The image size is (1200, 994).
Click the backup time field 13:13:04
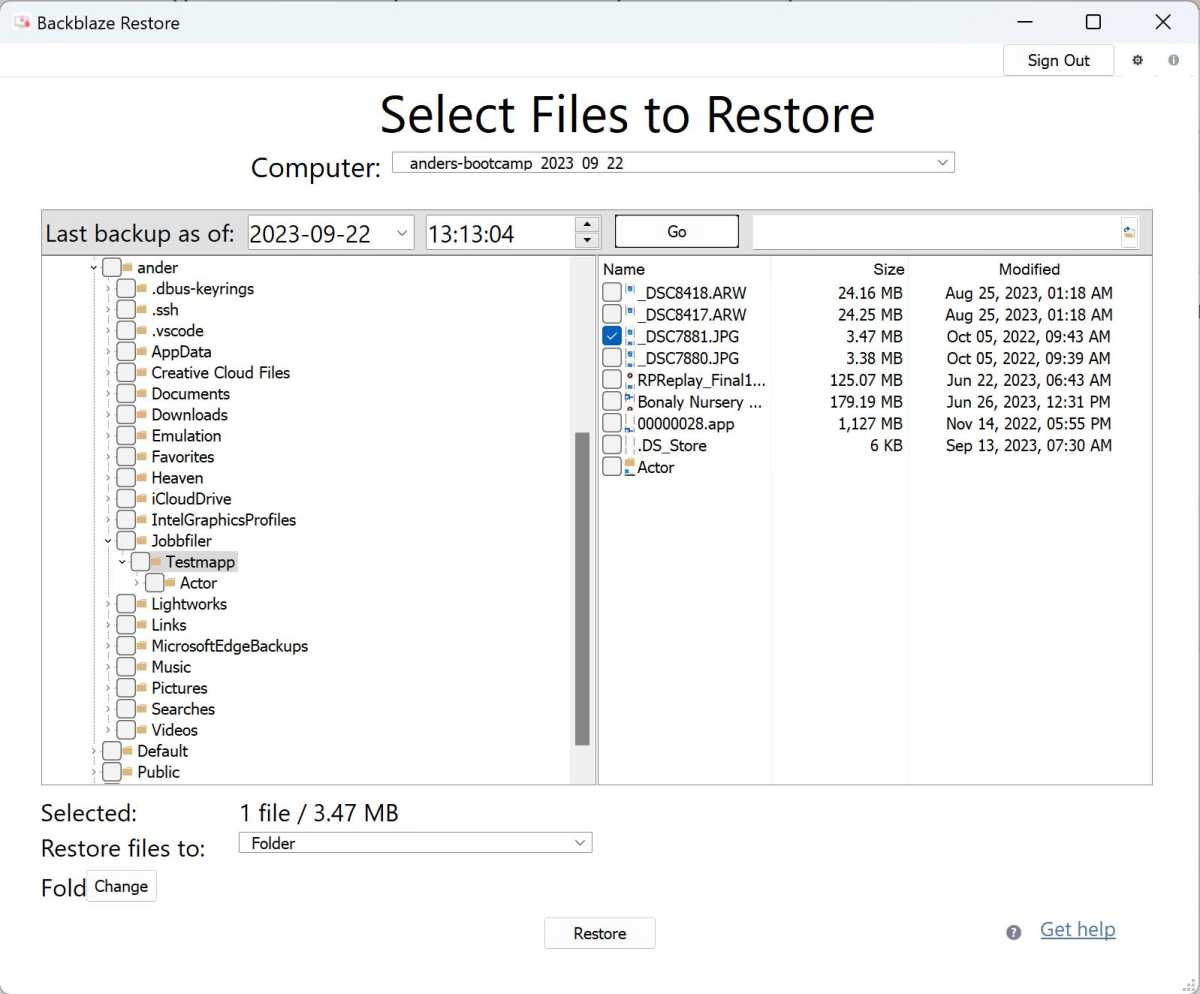501,234
